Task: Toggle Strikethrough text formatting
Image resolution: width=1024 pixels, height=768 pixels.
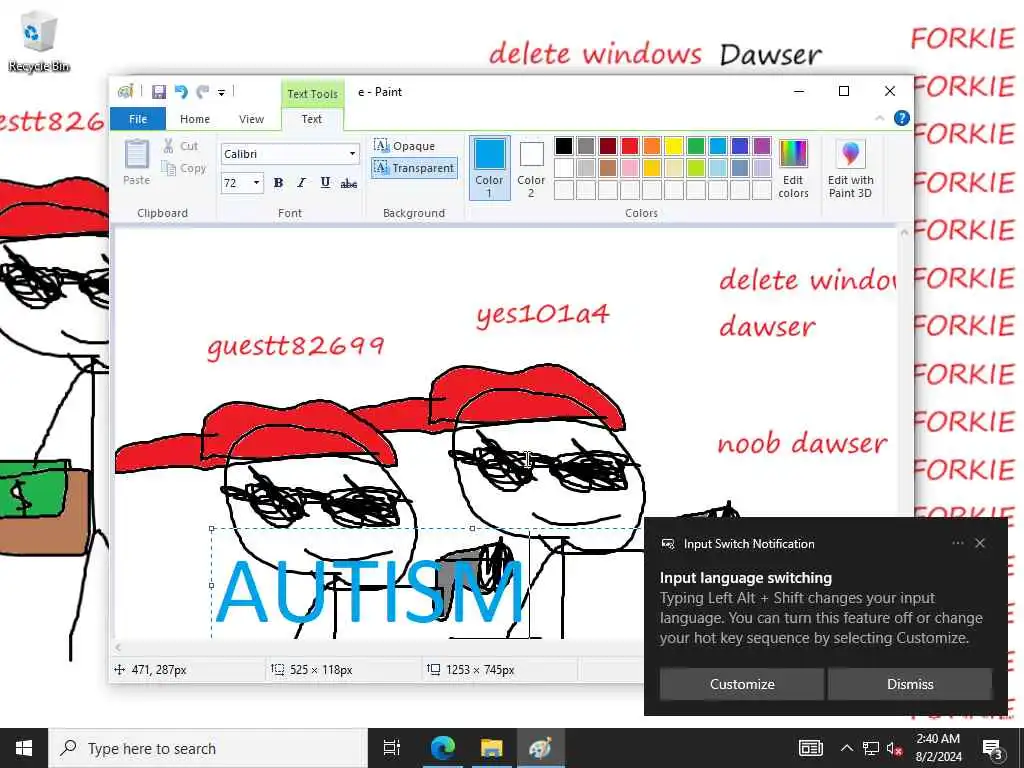Action: pyautogui.click(x=349, y=184)
